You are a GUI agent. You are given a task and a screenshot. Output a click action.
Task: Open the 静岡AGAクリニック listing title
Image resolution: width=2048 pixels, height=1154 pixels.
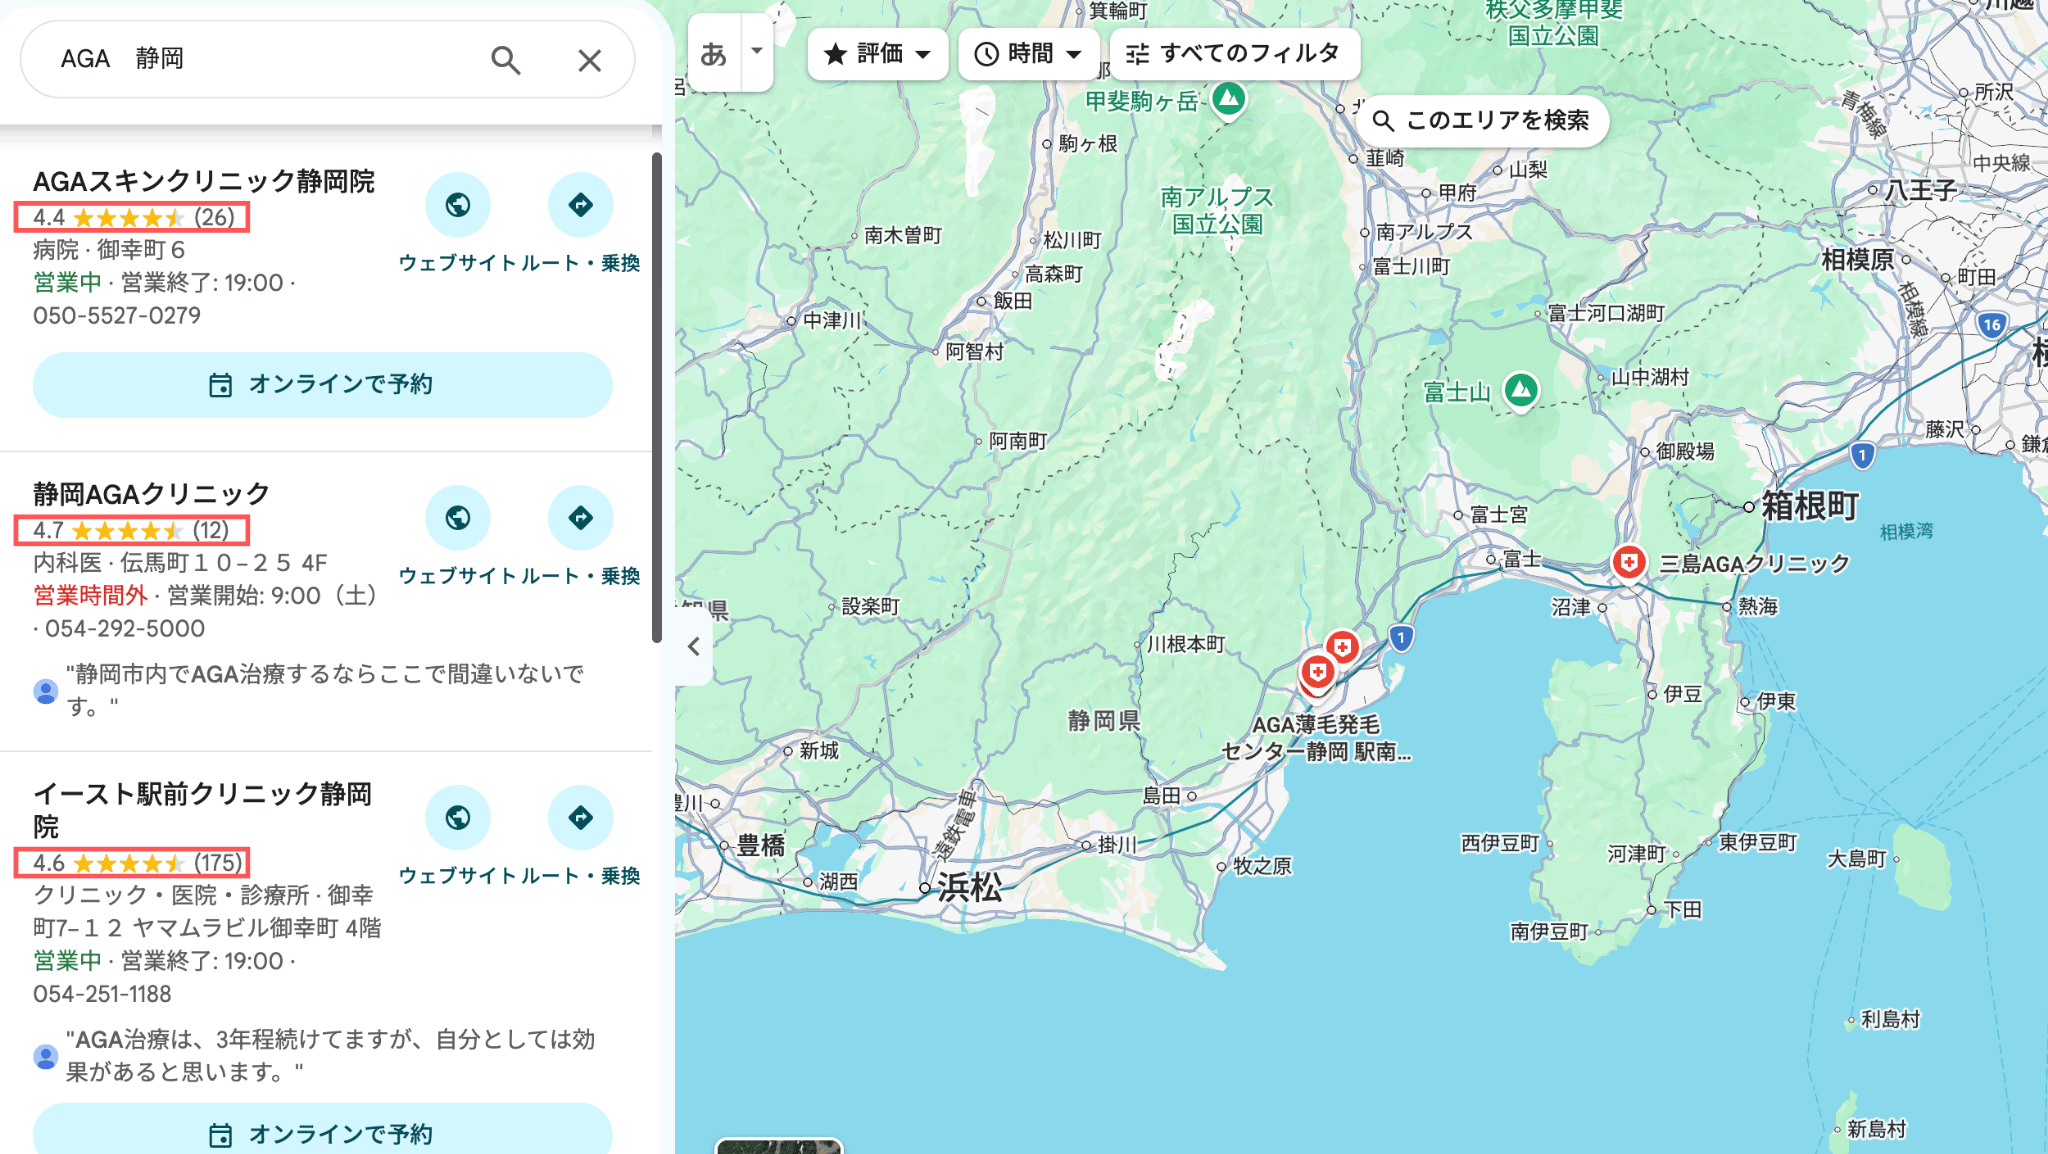pos(151,494)
